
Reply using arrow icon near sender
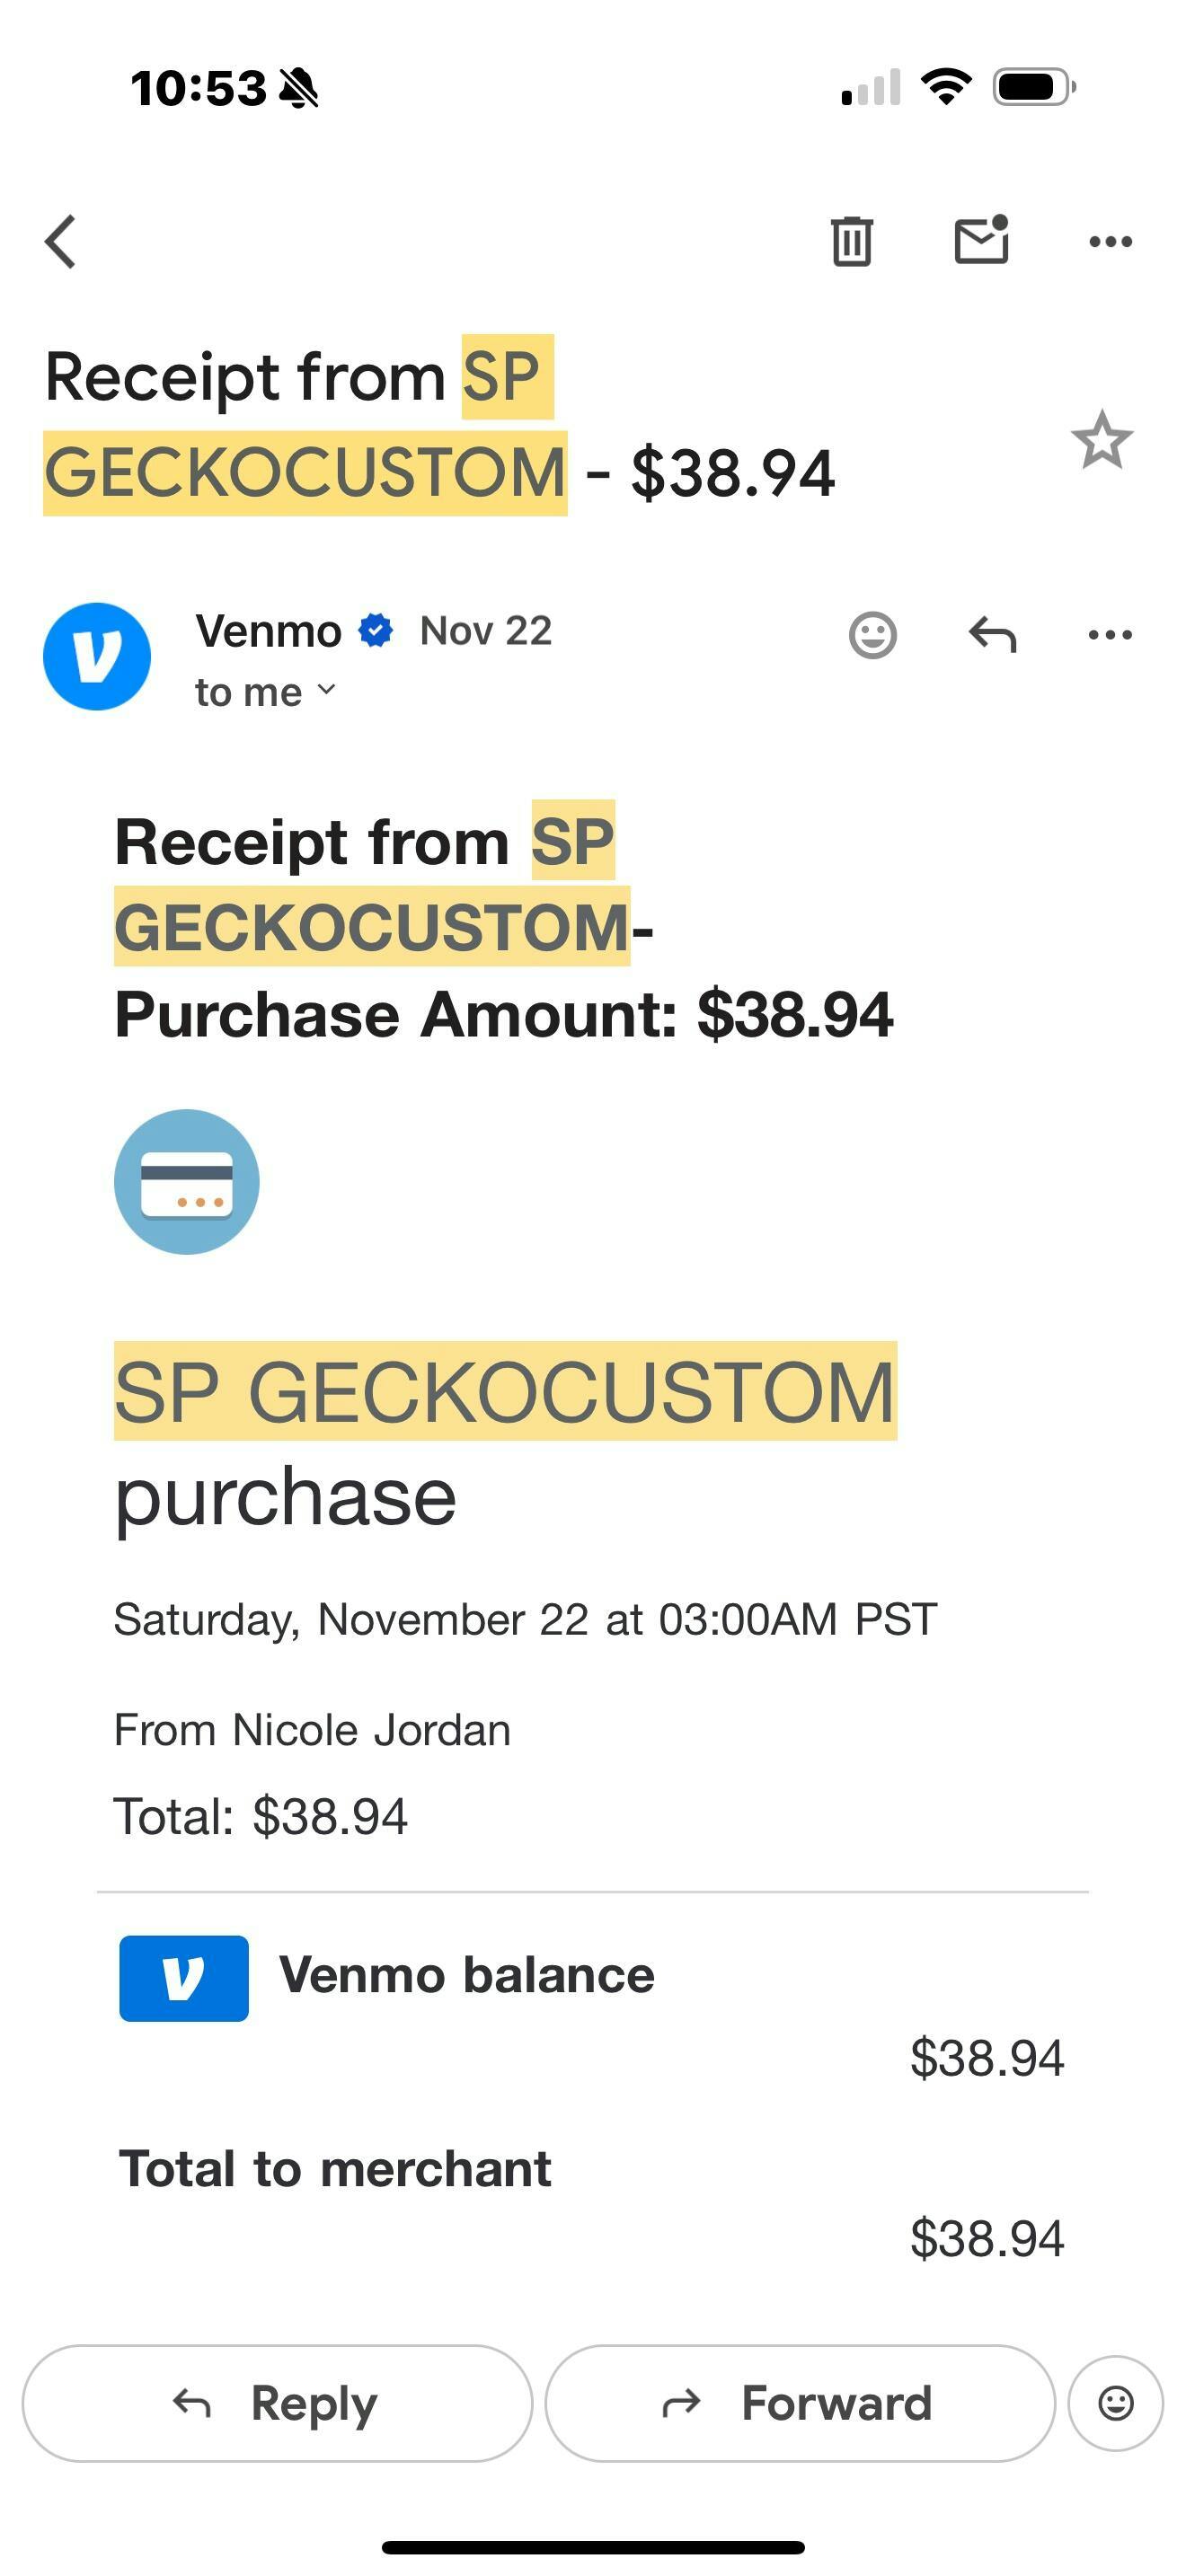992,635
